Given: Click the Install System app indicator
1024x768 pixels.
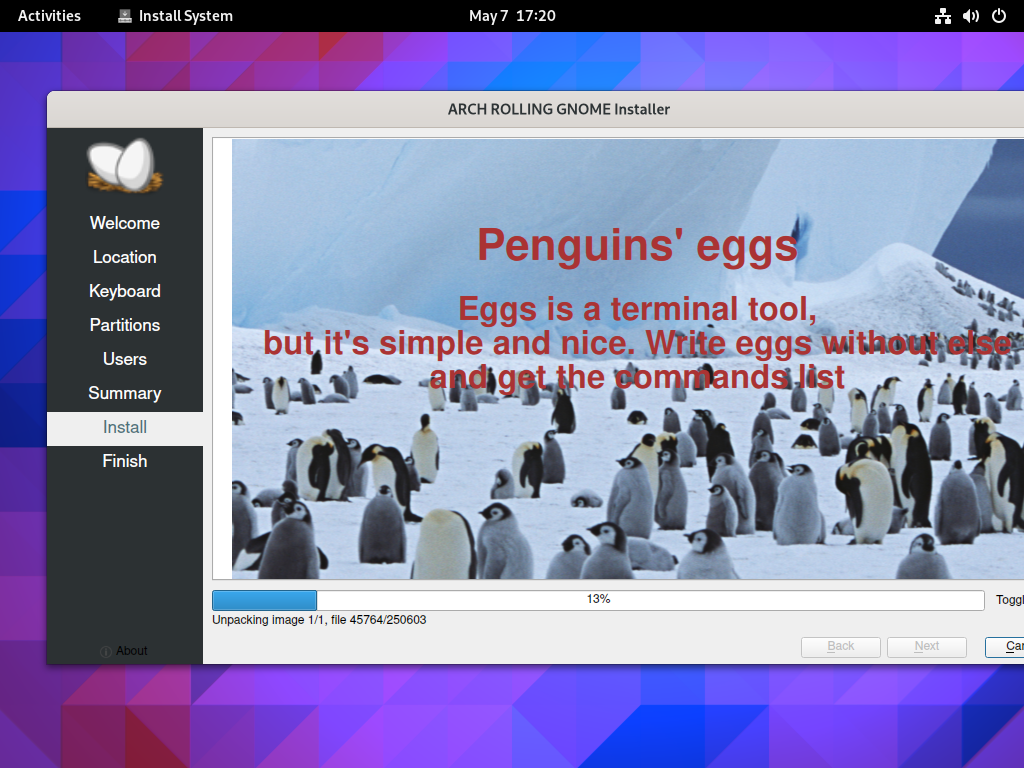Looking at the screenshot, I should [175, 15].
